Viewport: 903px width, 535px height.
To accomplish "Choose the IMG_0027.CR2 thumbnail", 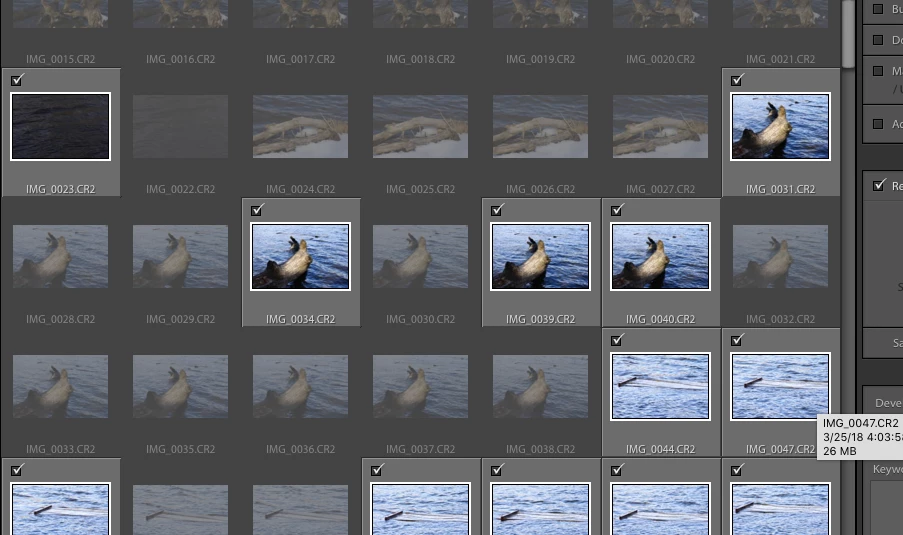I will [x=661, y=126].
